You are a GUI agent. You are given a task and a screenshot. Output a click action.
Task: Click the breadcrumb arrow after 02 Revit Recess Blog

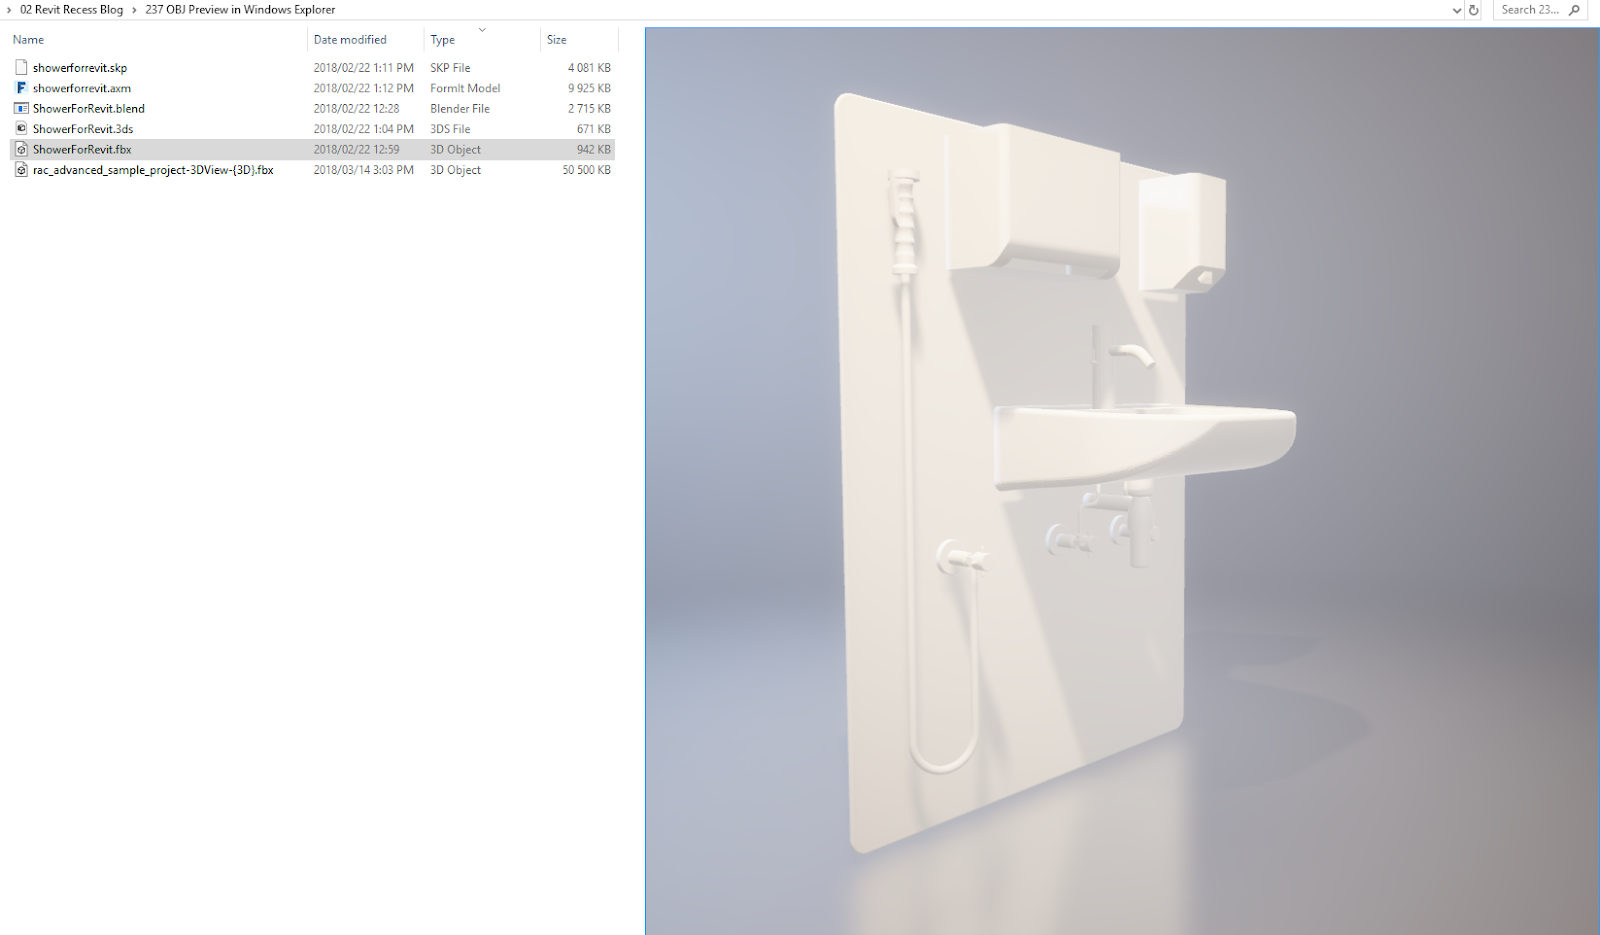pyautogui.click(x=132, y=9)
